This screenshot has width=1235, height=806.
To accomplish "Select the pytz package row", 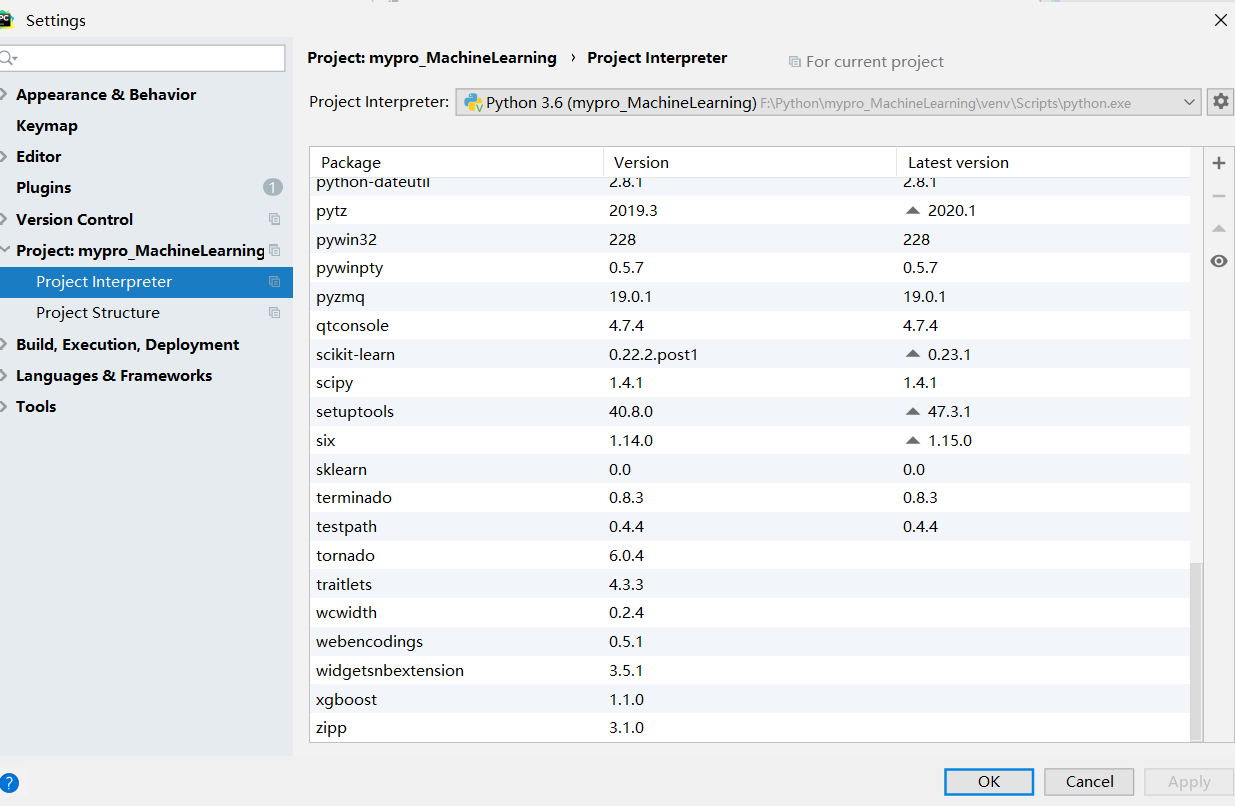I will (750, 211).
